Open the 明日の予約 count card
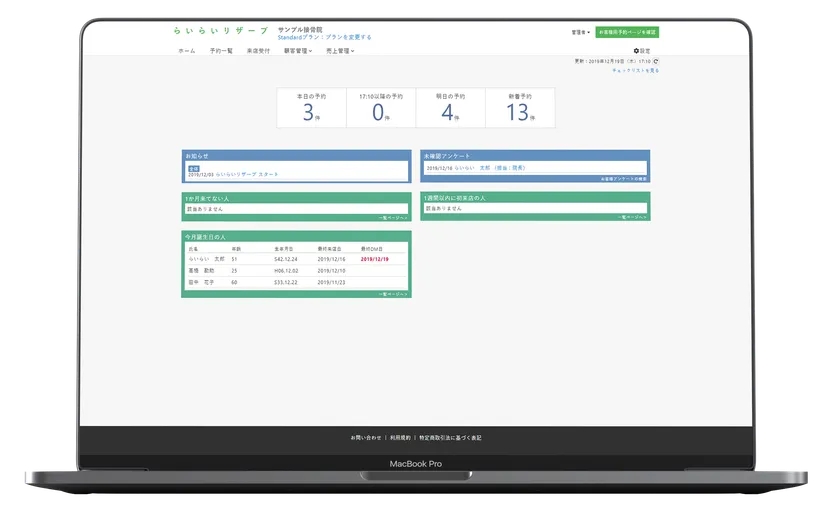The width and height of the screenshot is (840, 510). coord(451,108)
